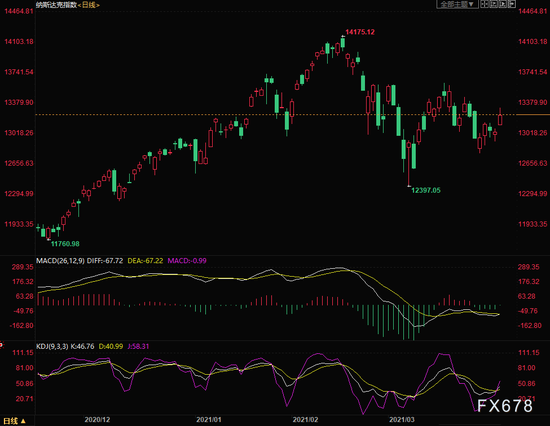Viewport: 550px width, 426px height.
Task: Click the 纳斯达克指数 chart title
Action: (56, 5)
